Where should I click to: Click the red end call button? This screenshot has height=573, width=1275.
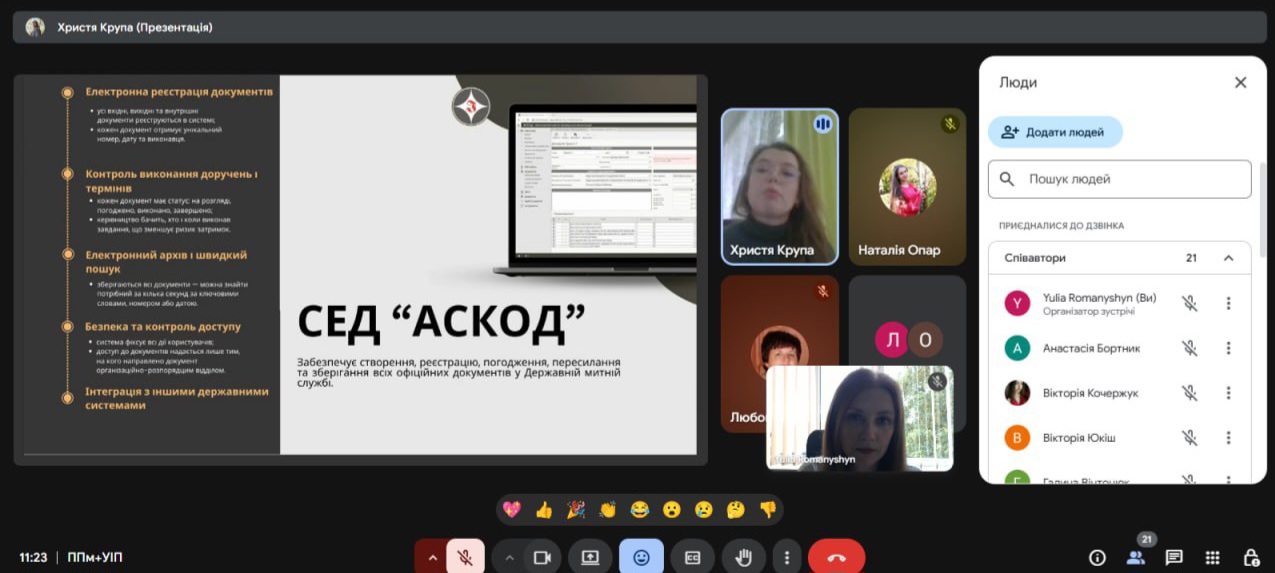[836, 557]
